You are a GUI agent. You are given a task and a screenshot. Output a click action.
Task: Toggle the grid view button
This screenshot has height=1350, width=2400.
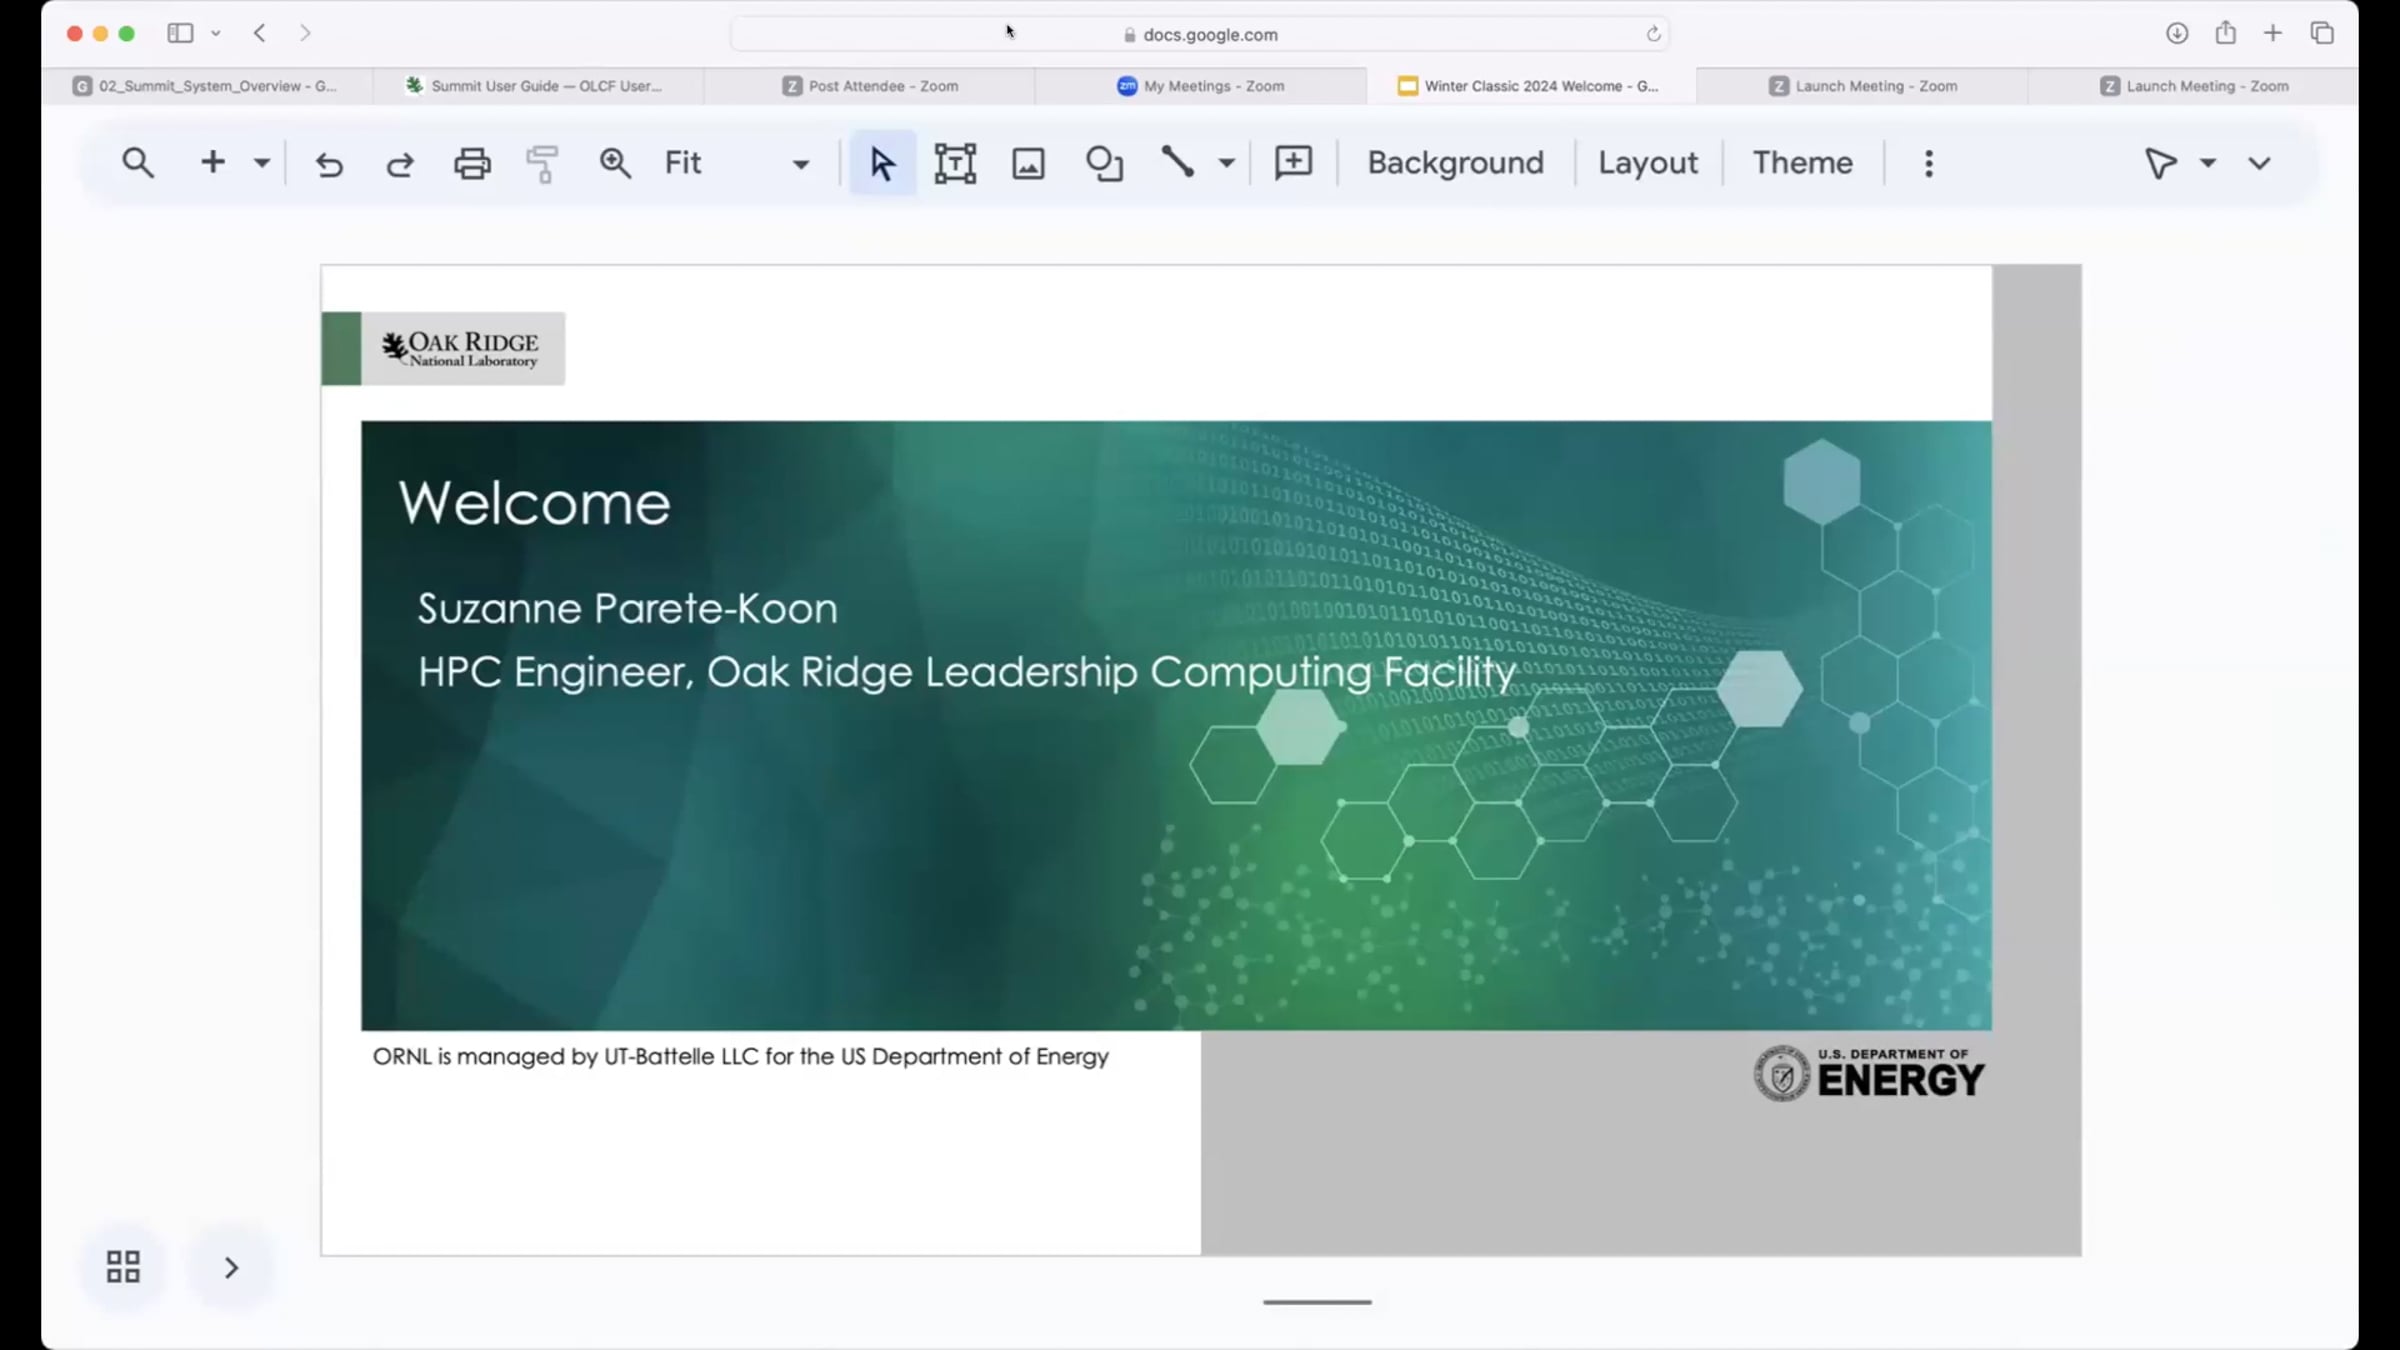(x=123, y=1267)
